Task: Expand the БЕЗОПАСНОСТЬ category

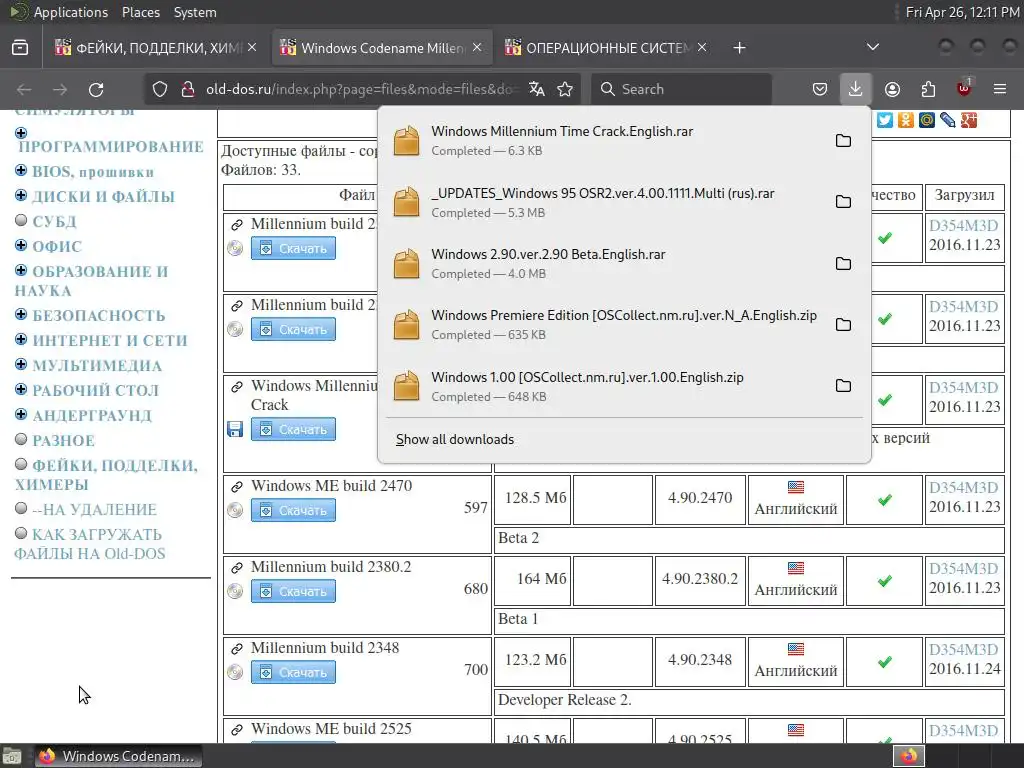Action: coord(21,314)
